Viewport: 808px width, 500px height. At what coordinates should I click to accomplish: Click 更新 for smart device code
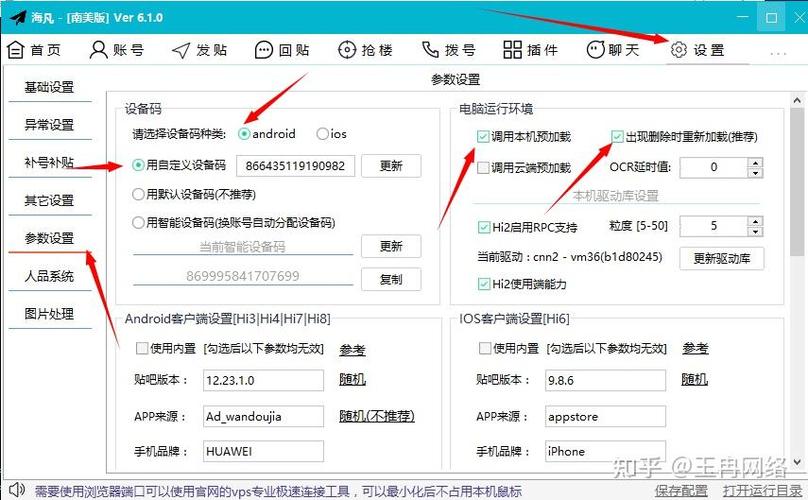(x=391, y=246)
